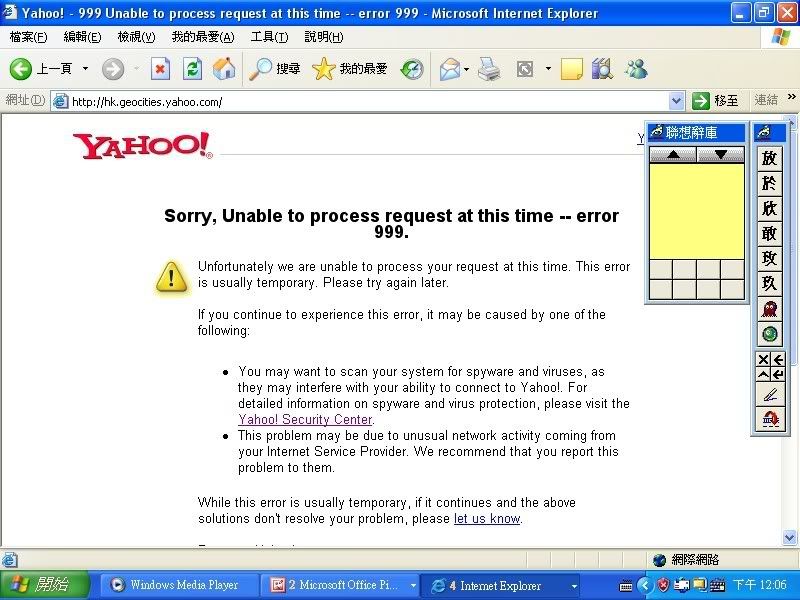Viewport: 800px width, 600px height.
Task: Open 我的最愛 star favorites button
Action: point(349,69)
